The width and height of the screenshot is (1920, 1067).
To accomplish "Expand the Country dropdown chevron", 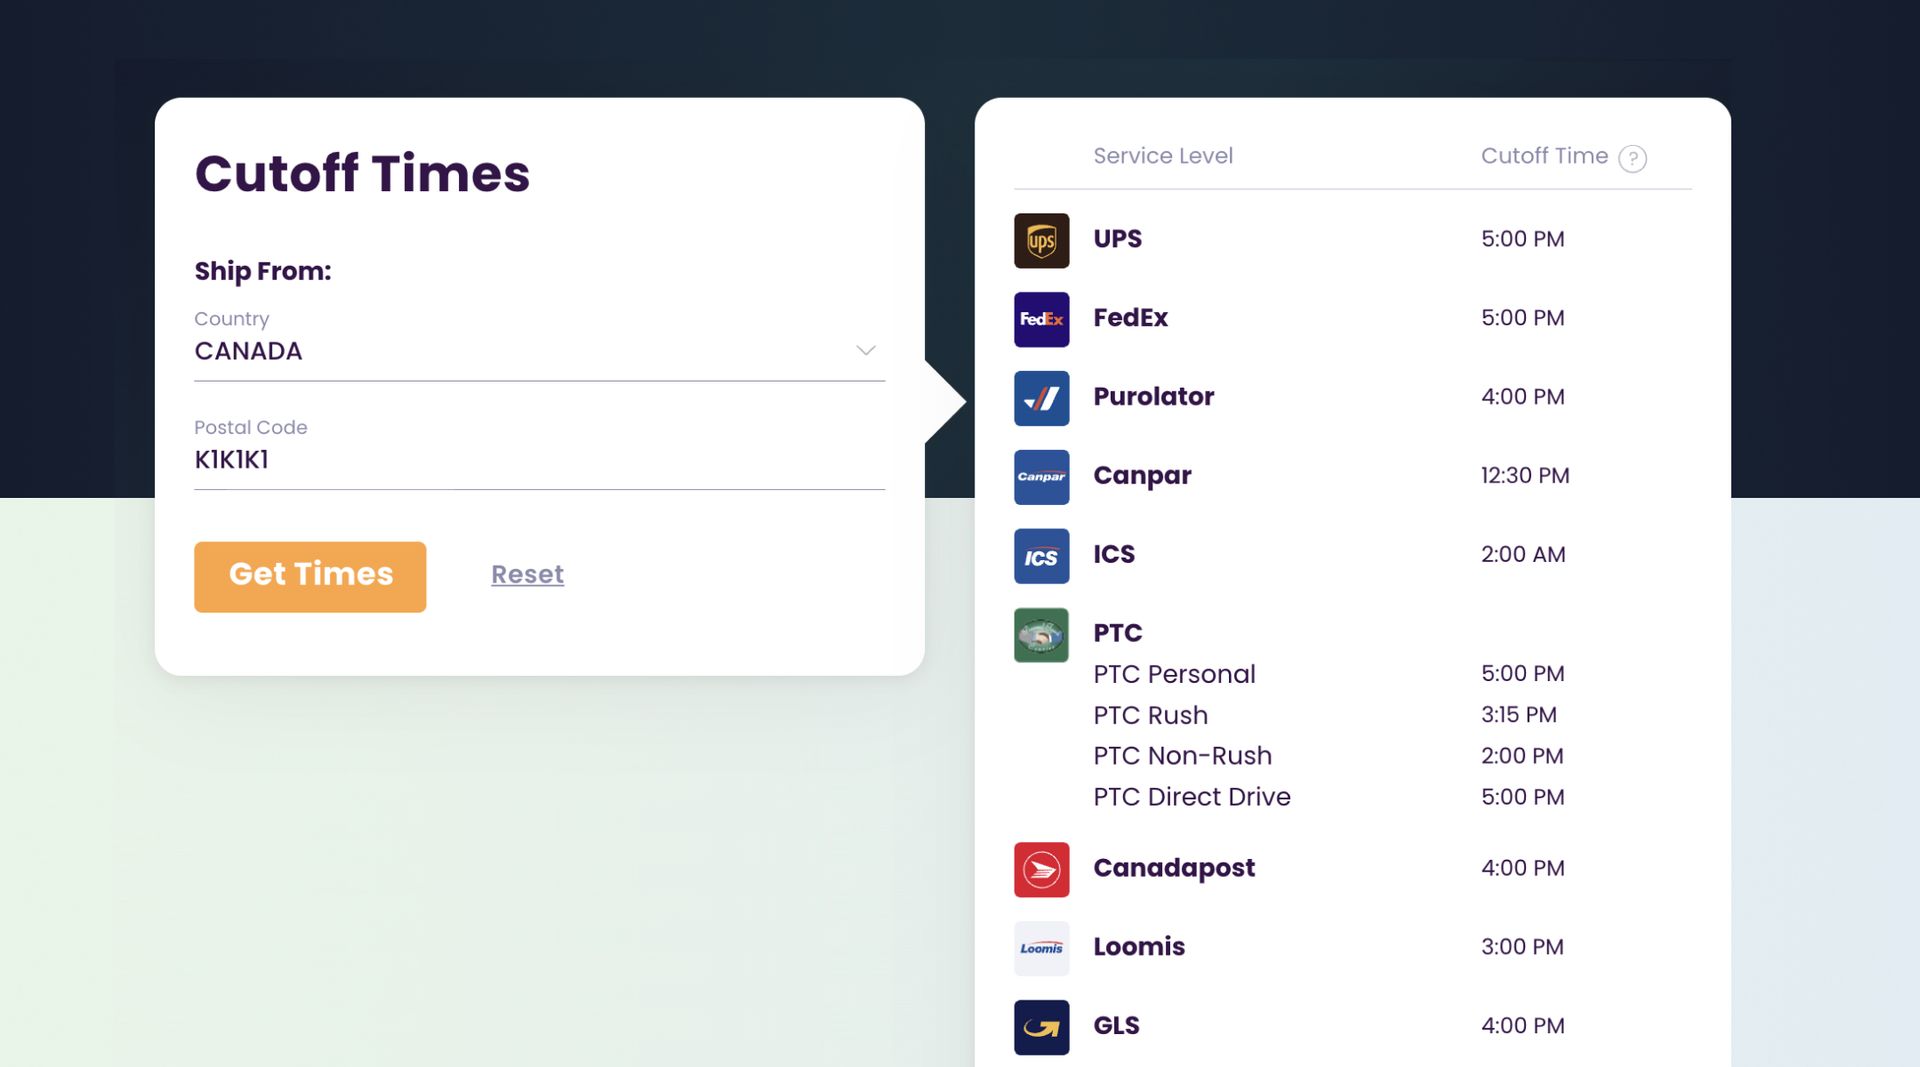I will pos(865,351).
